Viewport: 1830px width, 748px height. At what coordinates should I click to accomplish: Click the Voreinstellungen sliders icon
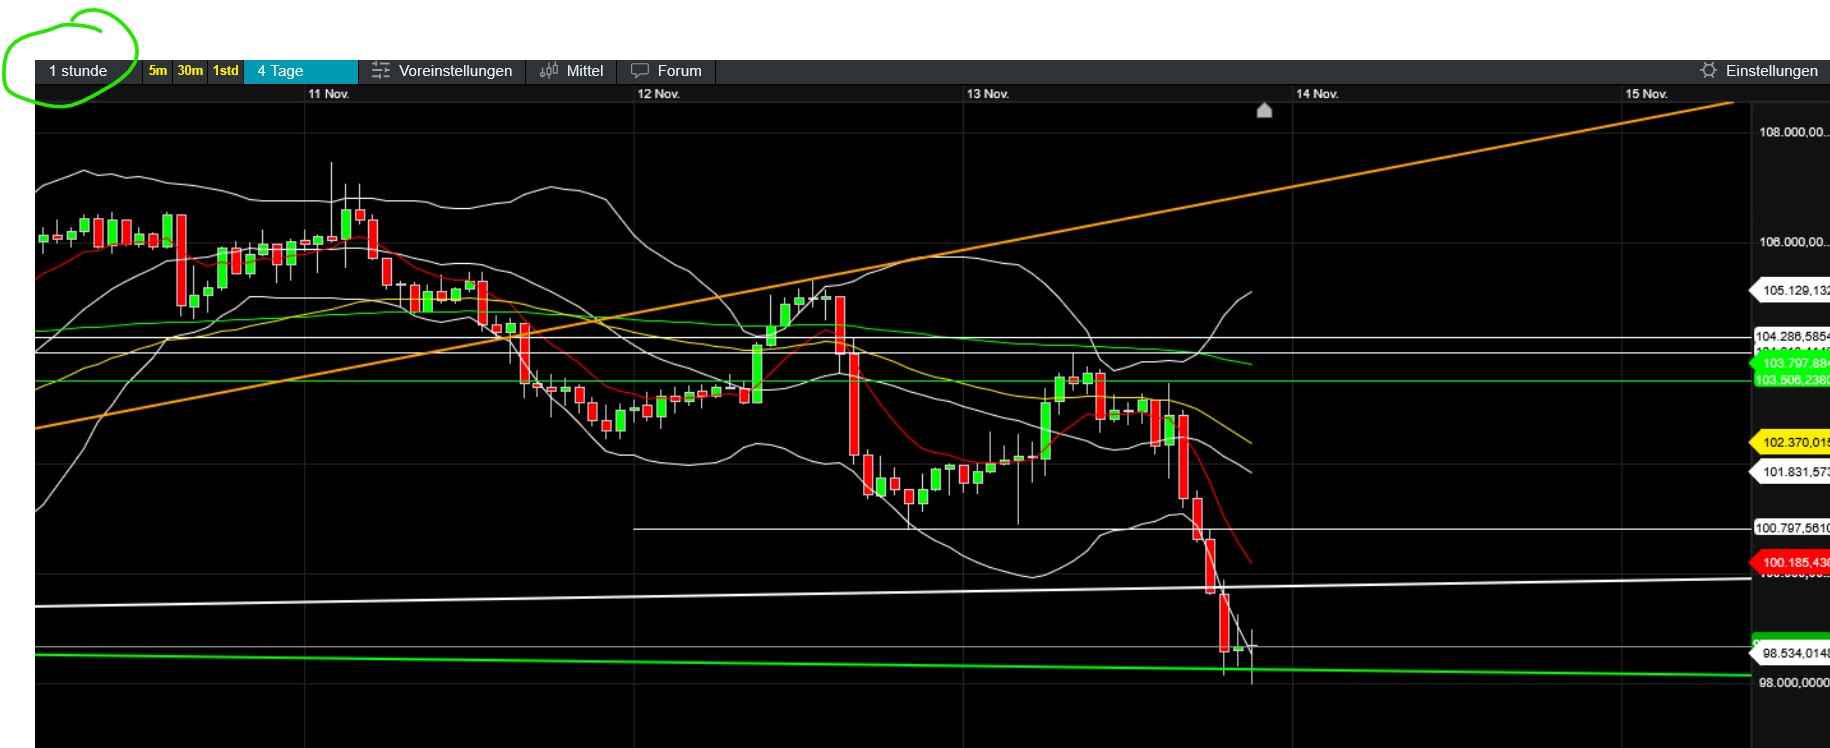tap(380, 71)
